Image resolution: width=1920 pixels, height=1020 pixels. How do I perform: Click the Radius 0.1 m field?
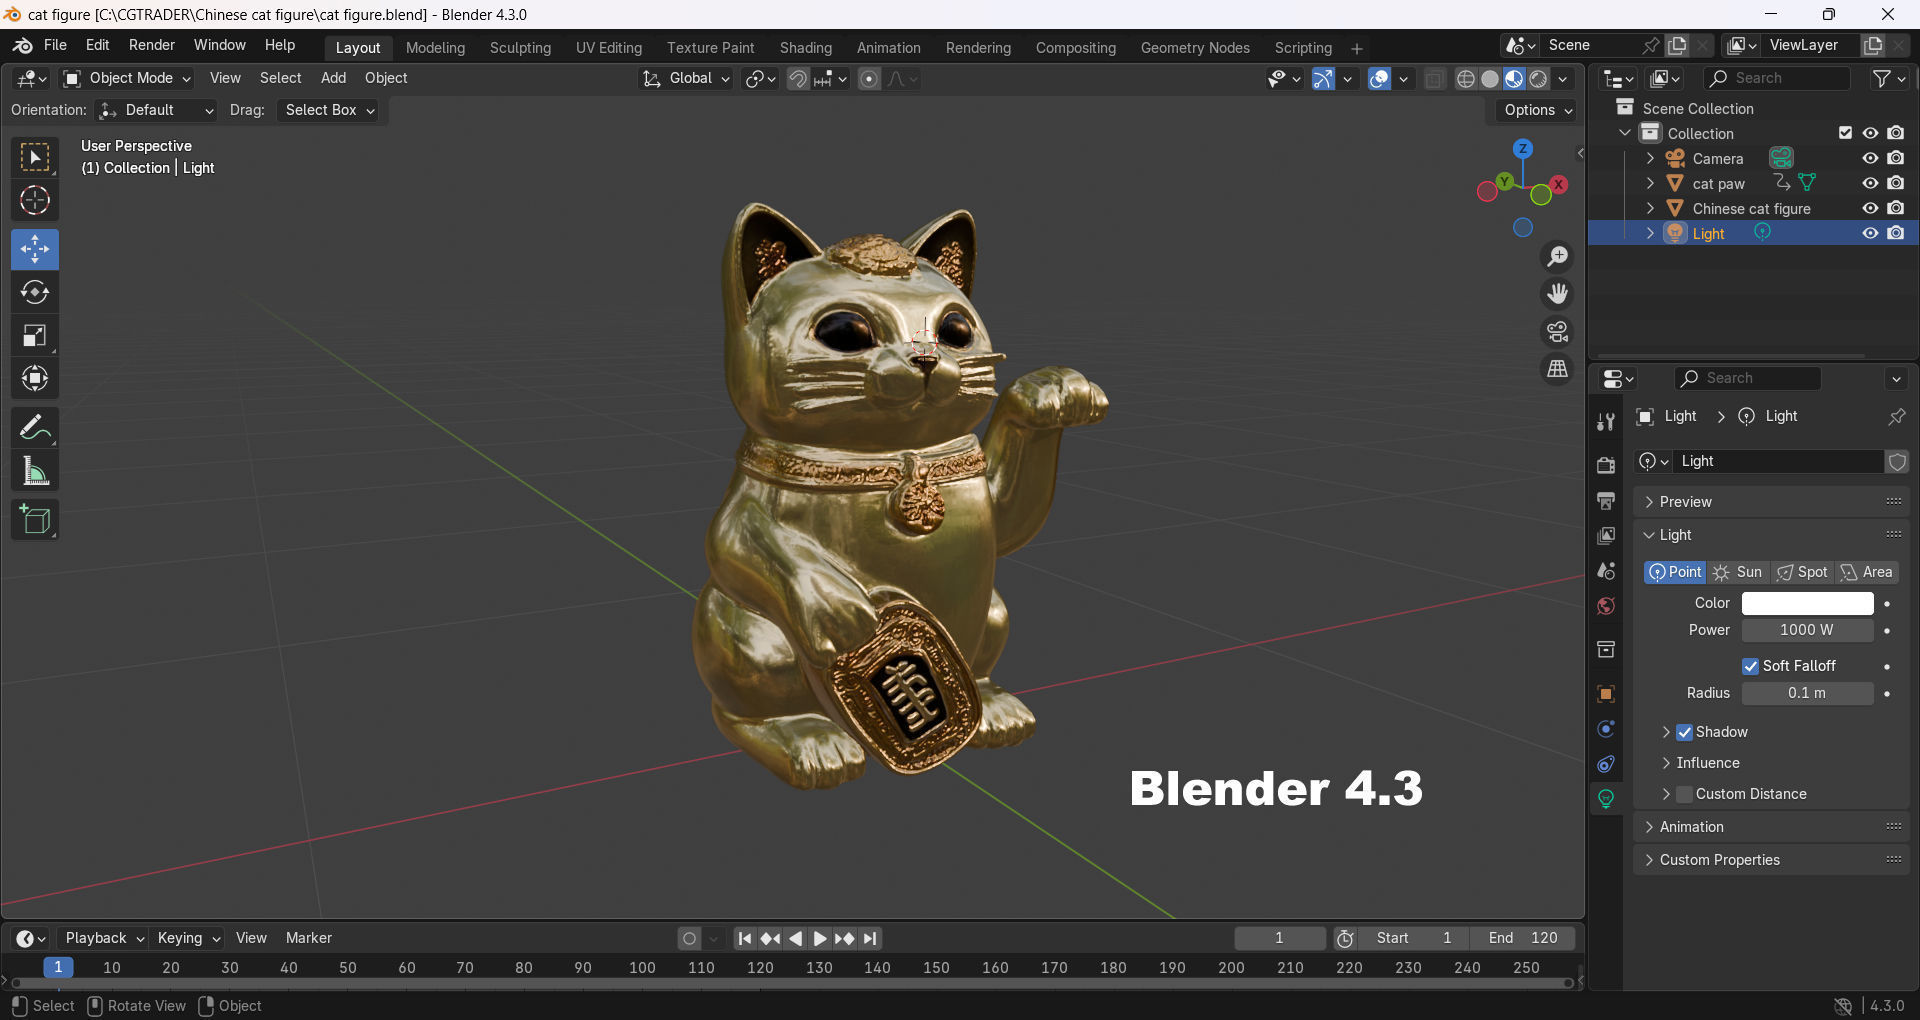point(1807,693)
